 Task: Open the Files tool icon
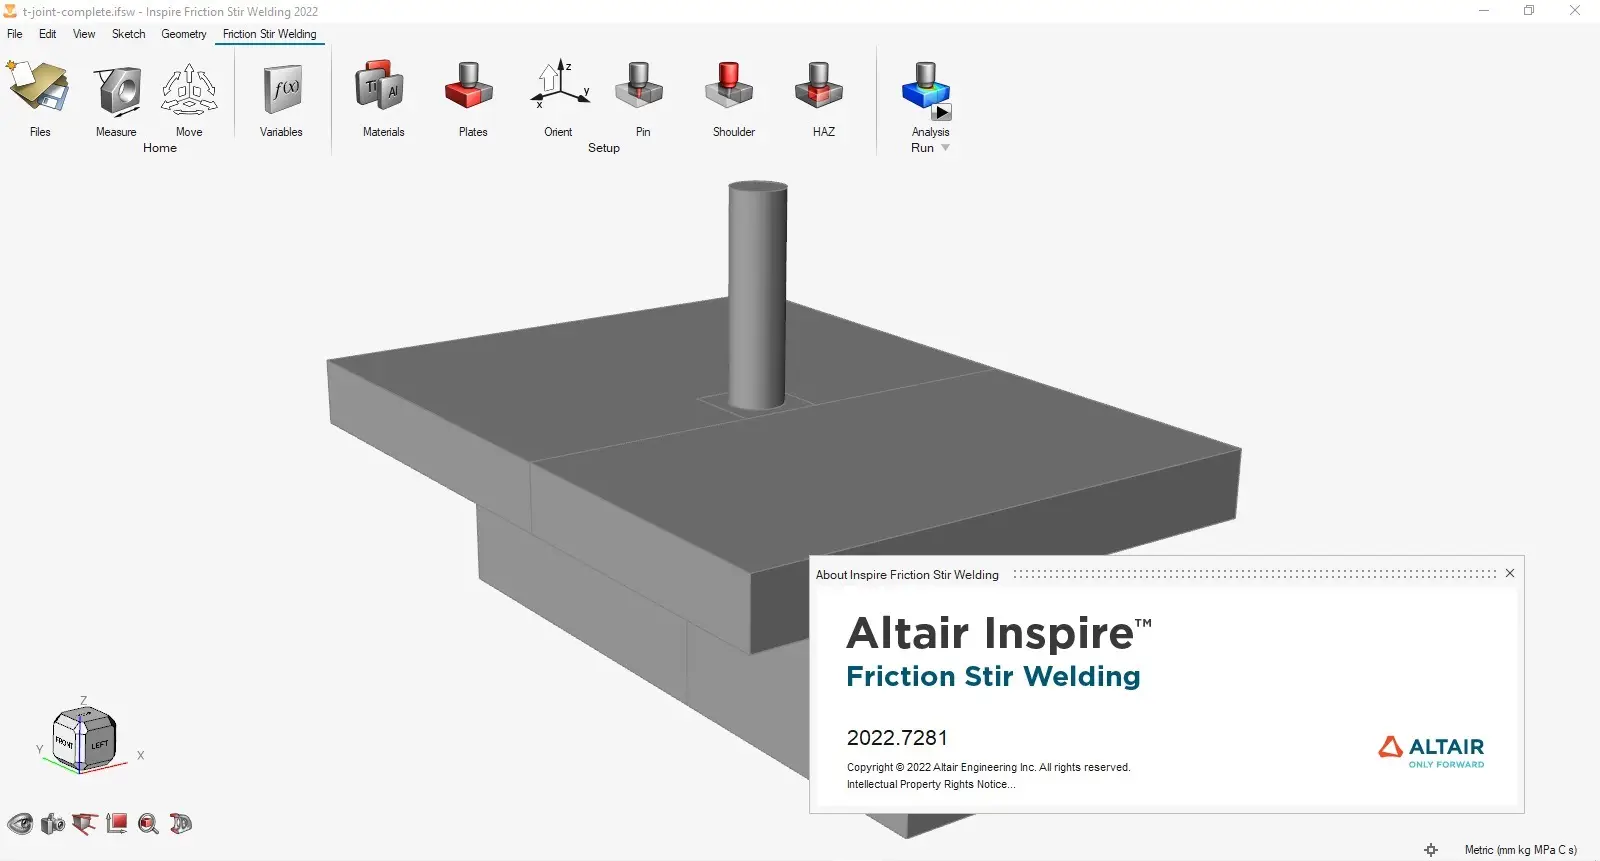[38, 87]
